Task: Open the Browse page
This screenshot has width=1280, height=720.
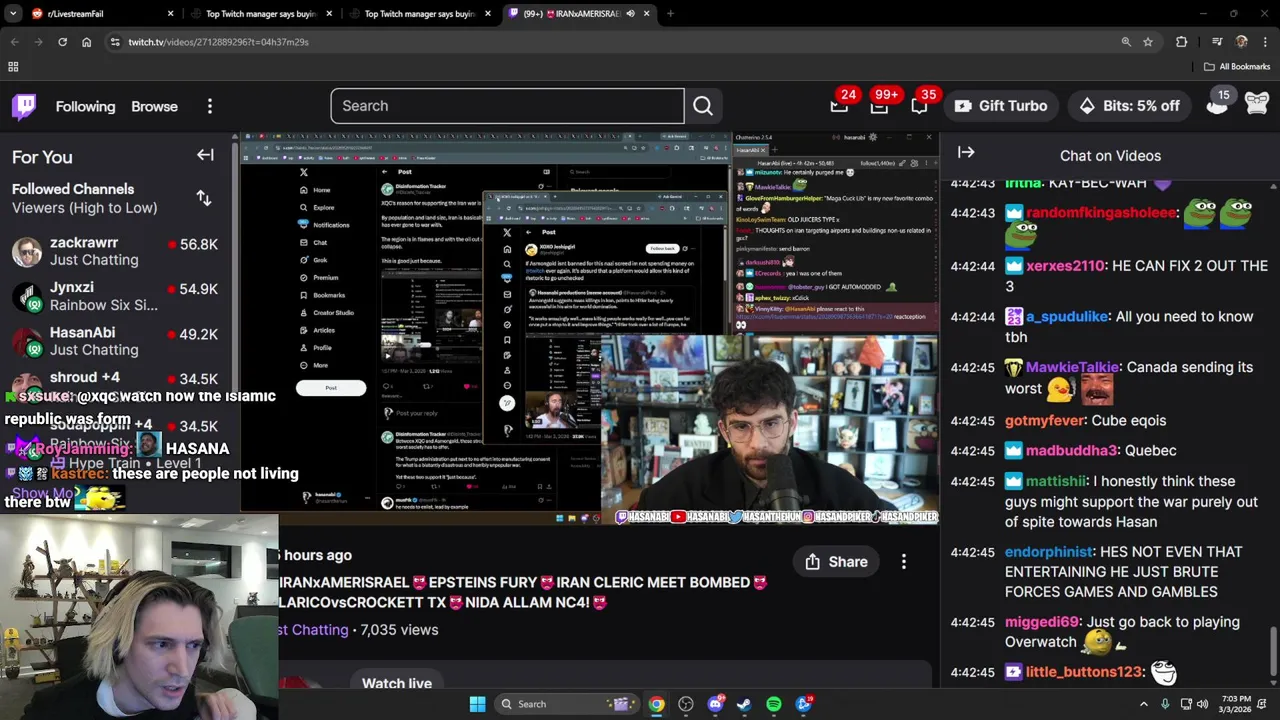Action: 154,106
